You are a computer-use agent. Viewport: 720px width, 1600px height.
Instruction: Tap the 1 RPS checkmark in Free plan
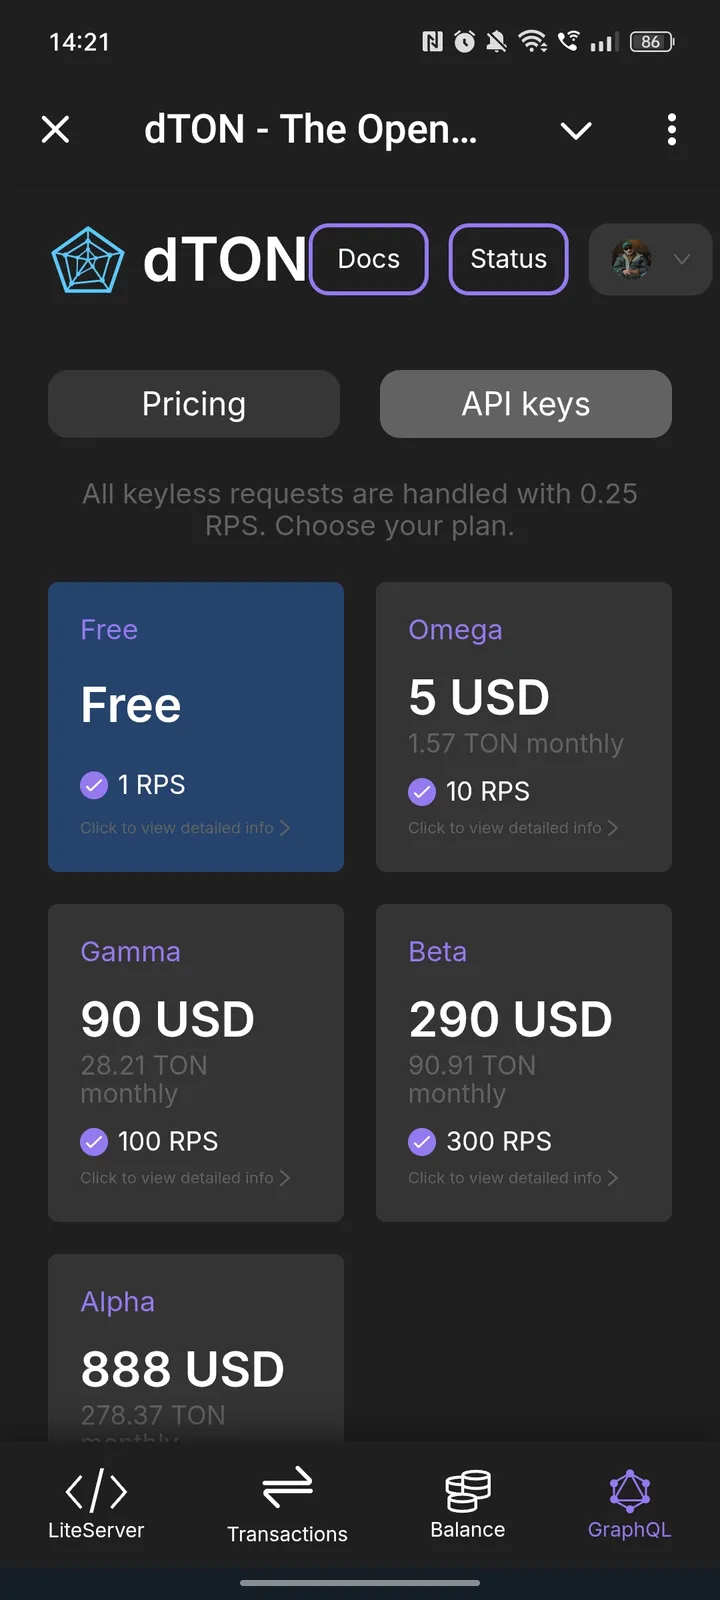(x=94, y=785)
